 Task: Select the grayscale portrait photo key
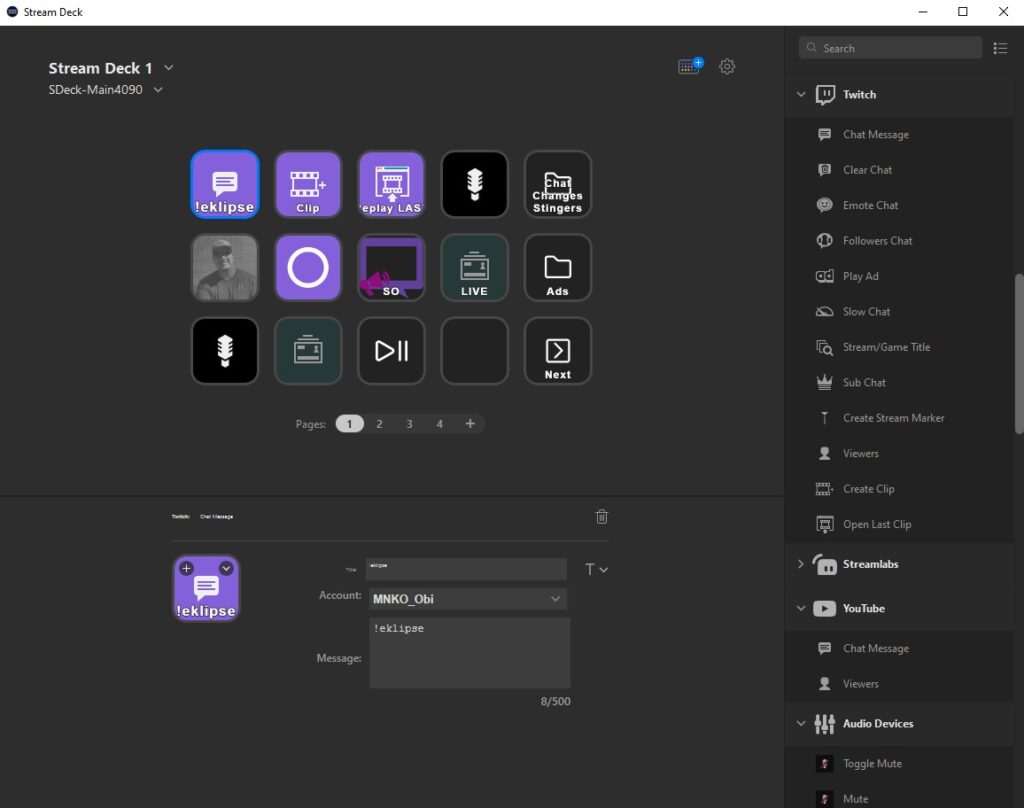225,268
